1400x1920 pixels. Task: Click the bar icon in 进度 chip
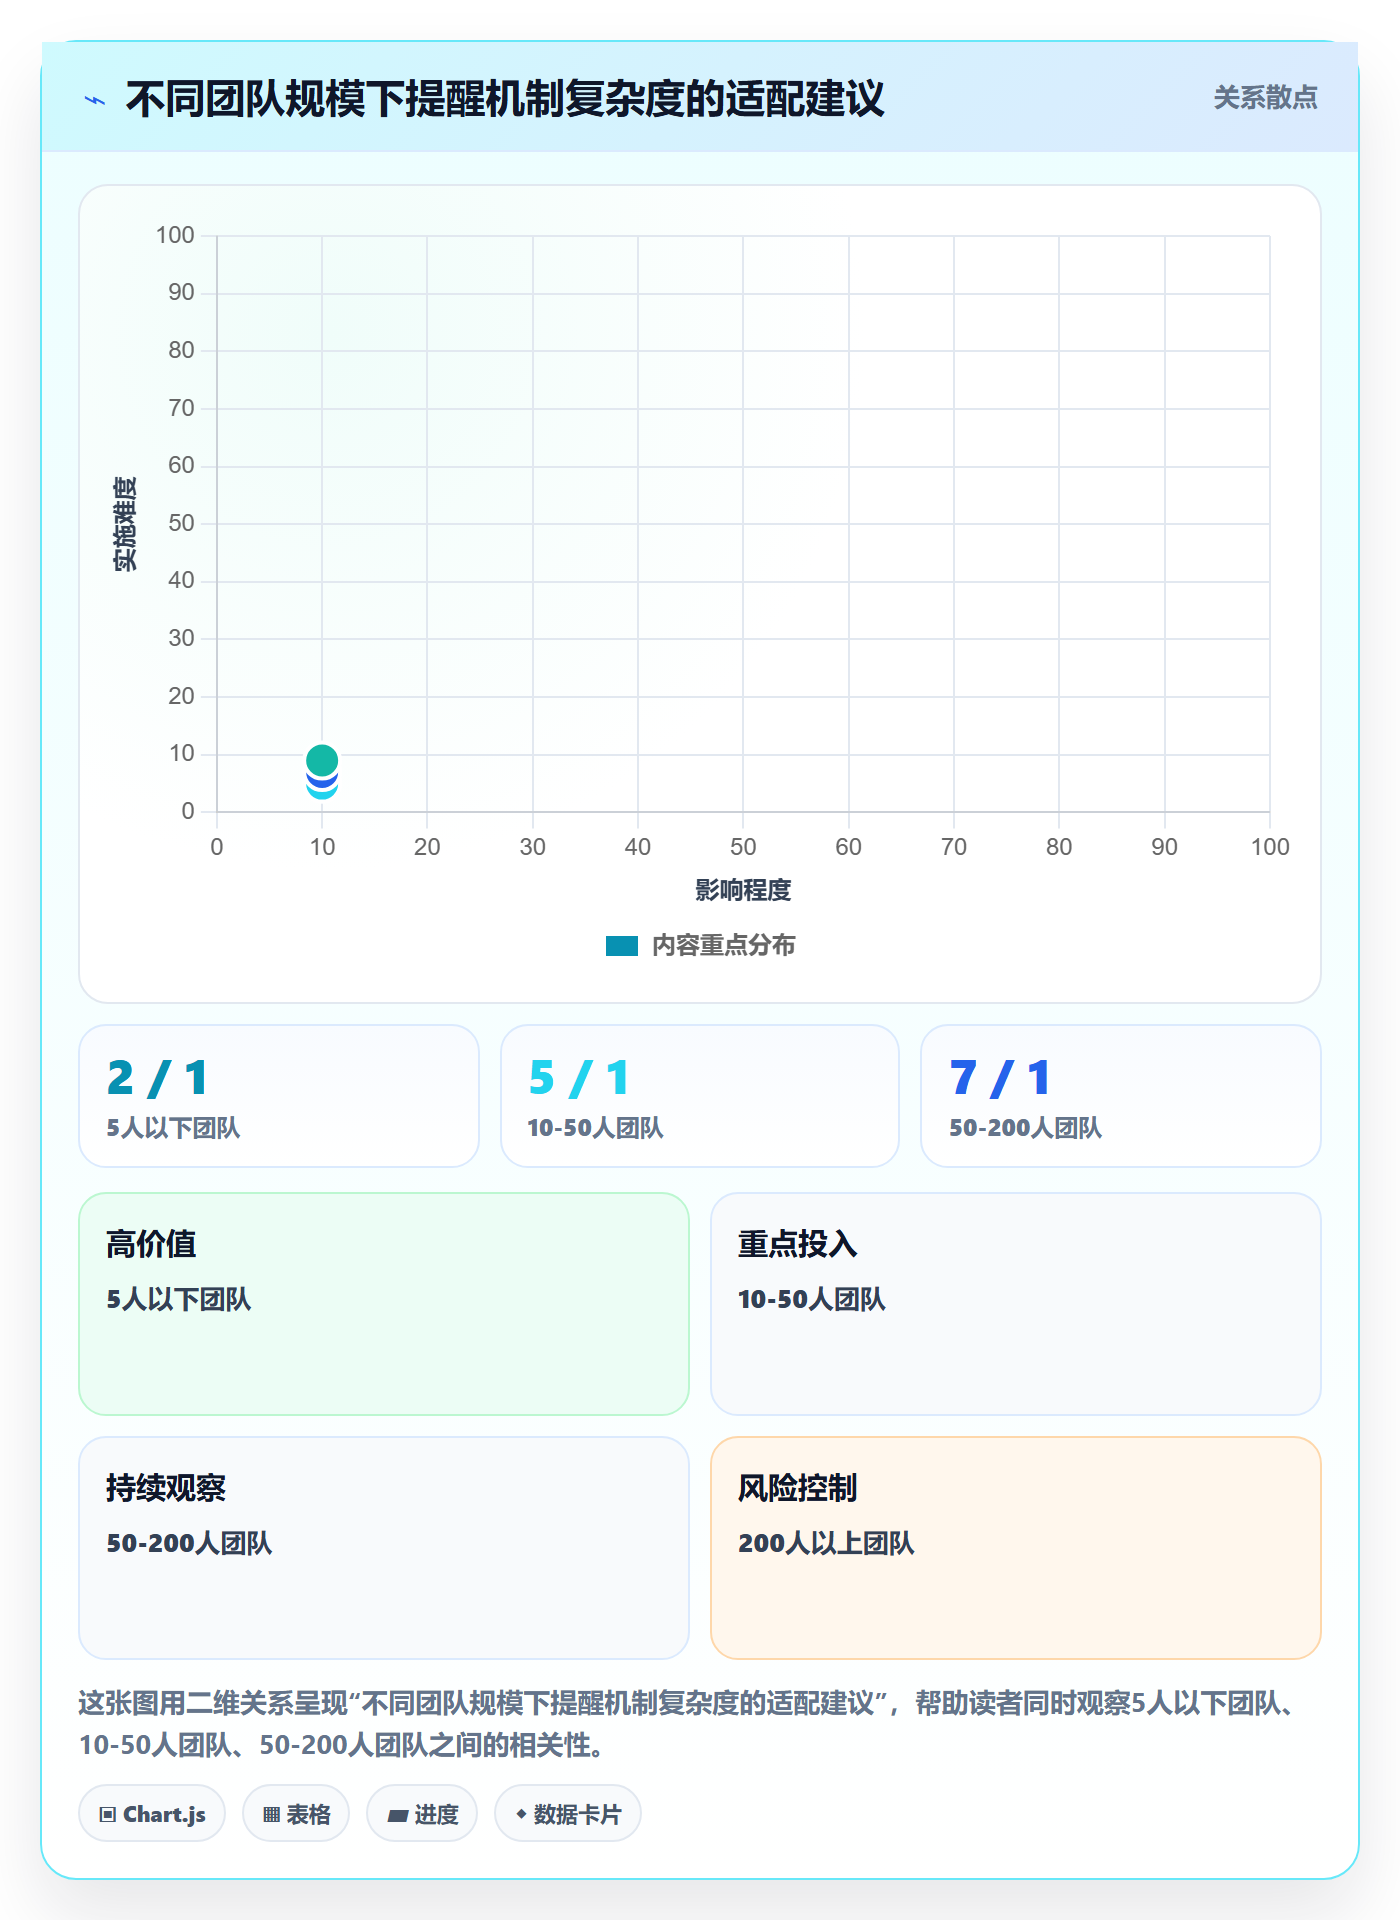click(x=398, y=1815)
